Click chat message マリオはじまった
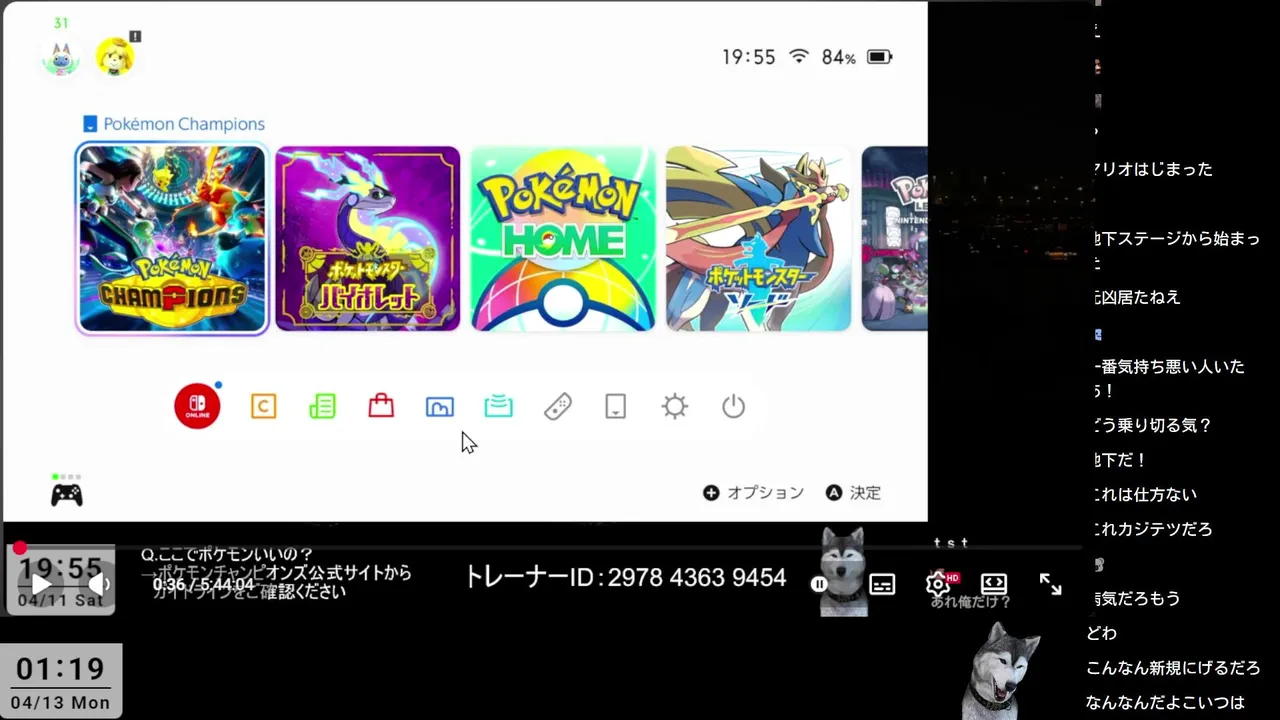 (x=1155, y=170)
